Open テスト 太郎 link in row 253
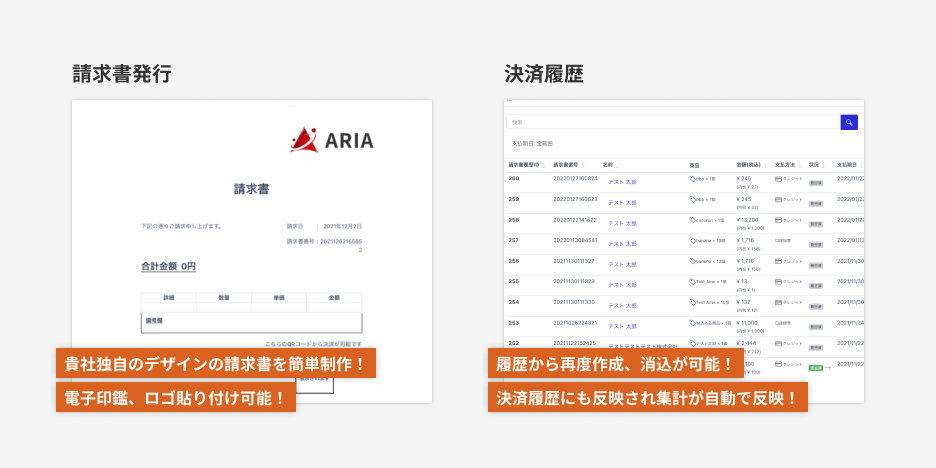 pyautogui.click(x=623, y=327)
